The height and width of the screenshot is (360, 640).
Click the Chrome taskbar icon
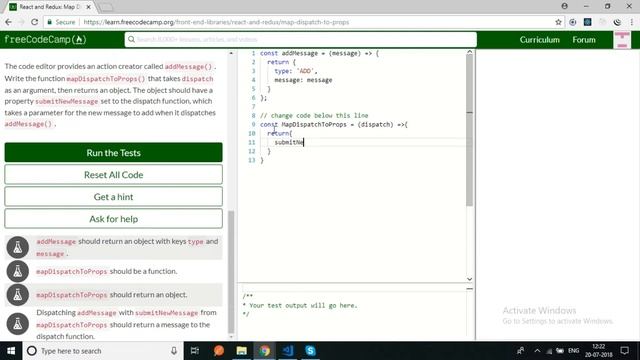coord(264,351)
